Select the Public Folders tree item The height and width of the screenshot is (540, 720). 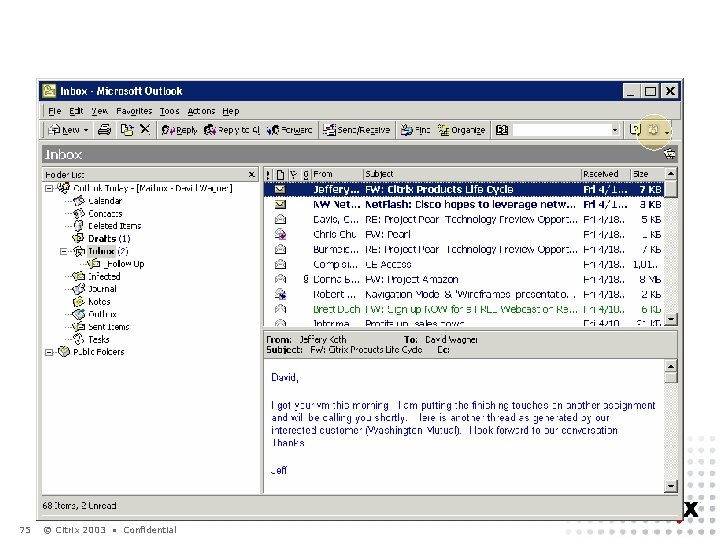[x=98, y=352]
